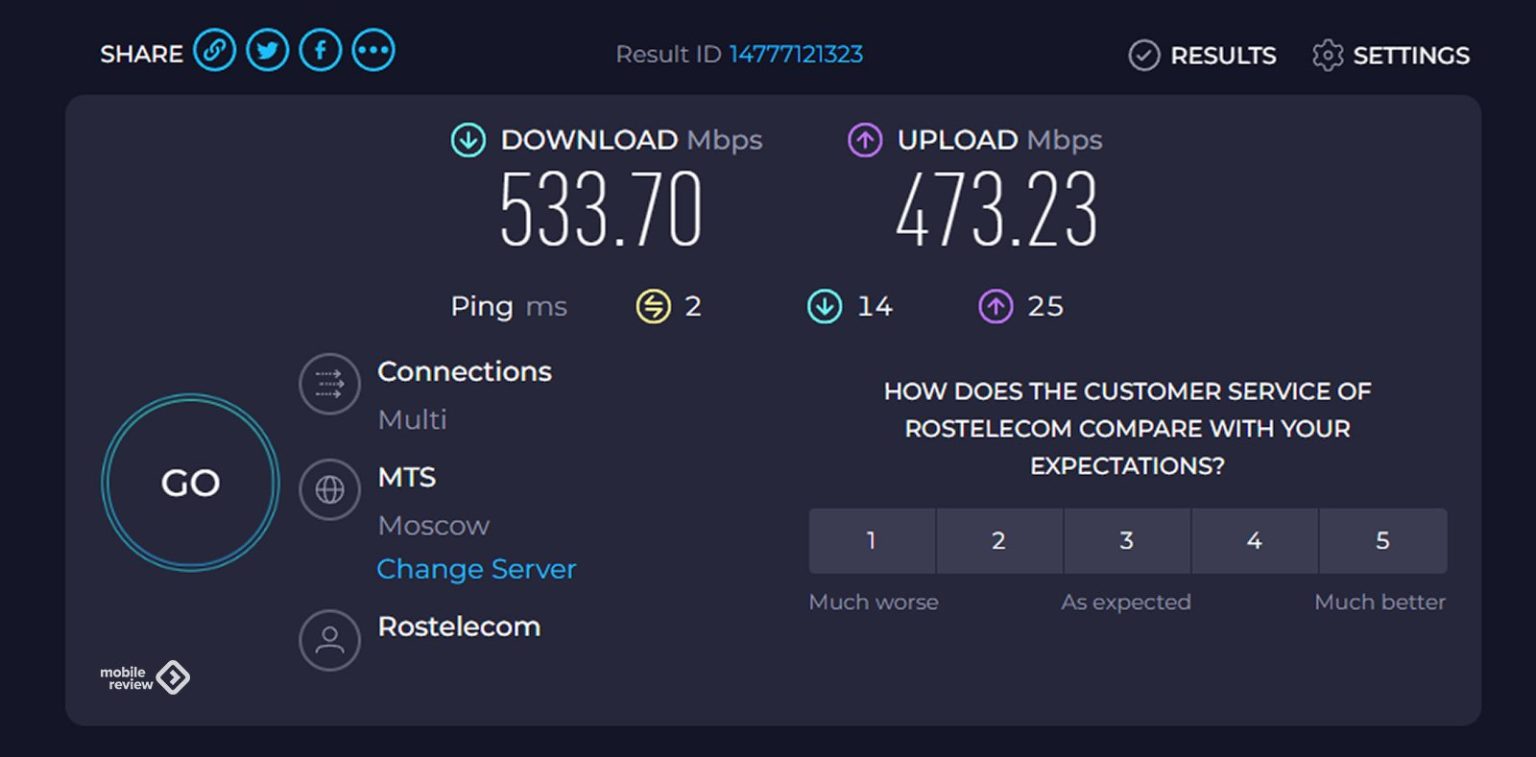Viewport: 1536px width, 757px height.
Task: Click the Change Server link
Action: (476, 569)
